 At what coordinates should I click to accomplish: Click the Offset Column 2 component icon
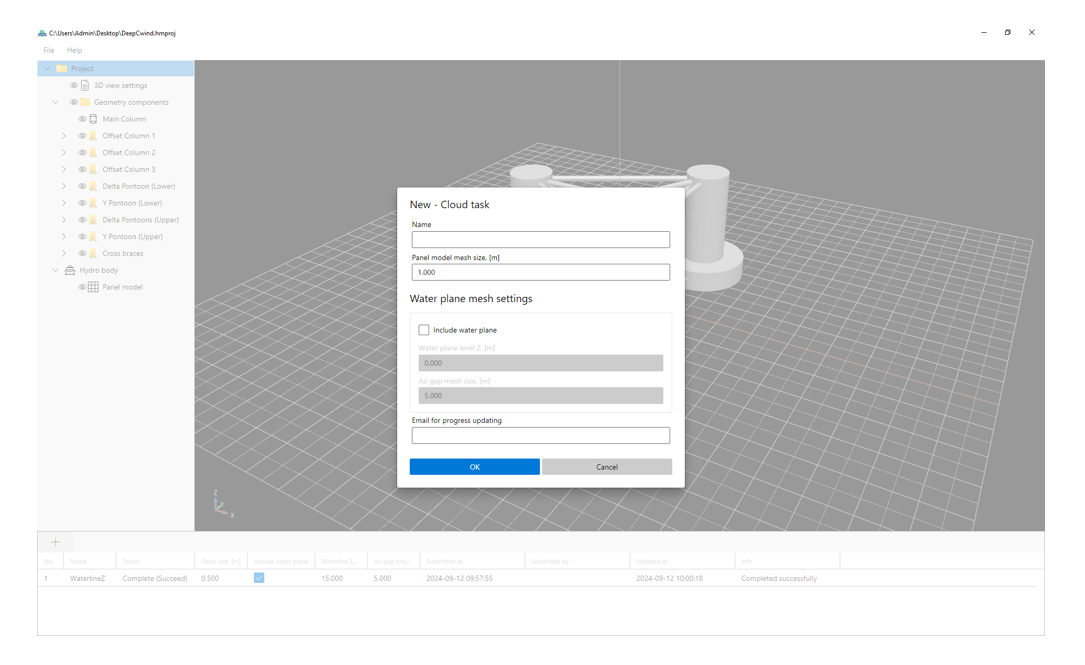93,152
